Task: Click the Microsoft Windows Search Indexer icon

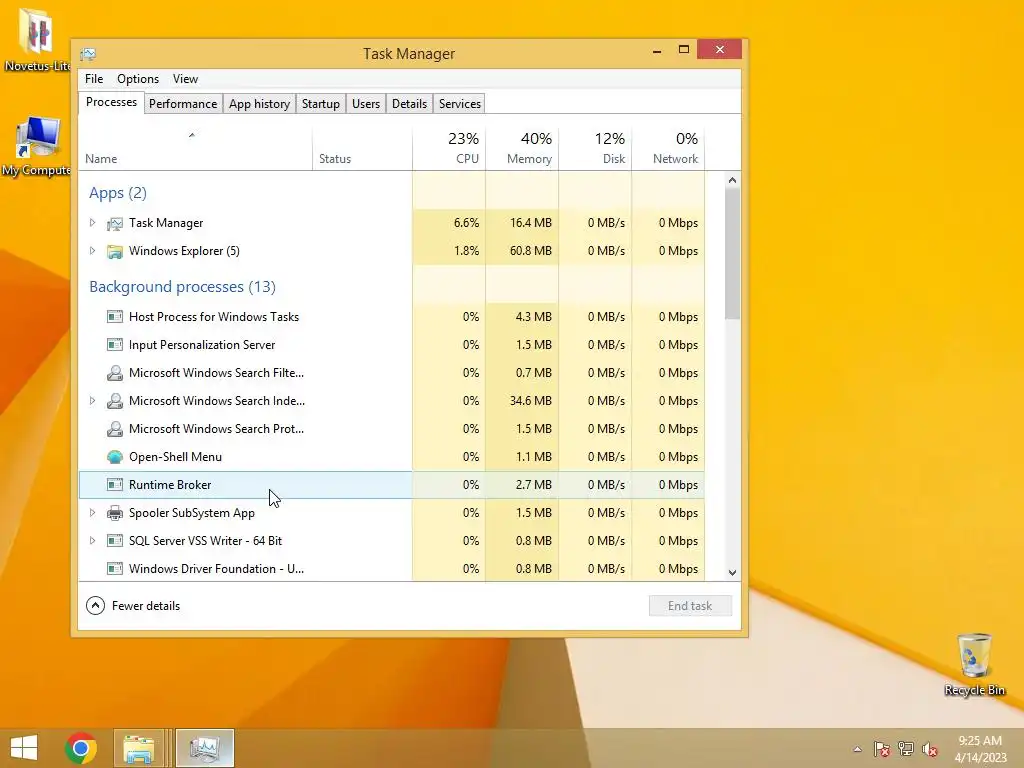Action: click(115, 401)
